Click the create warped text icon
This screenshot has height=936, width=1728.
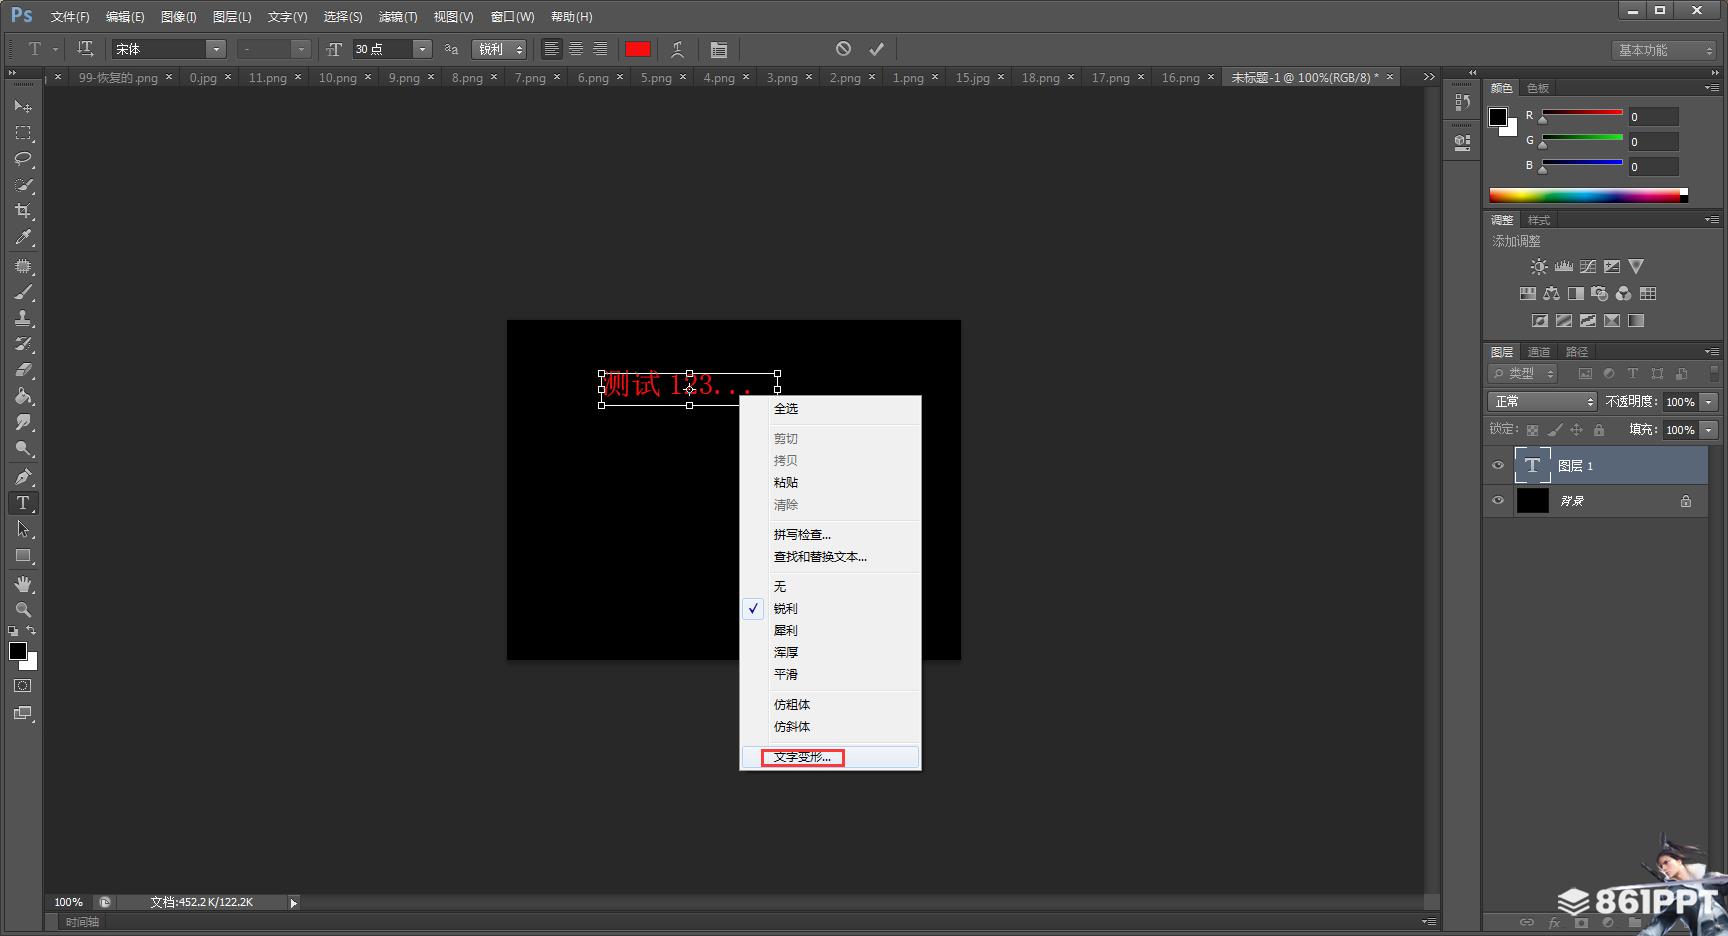pyautogui.click(x=677, y=49)
